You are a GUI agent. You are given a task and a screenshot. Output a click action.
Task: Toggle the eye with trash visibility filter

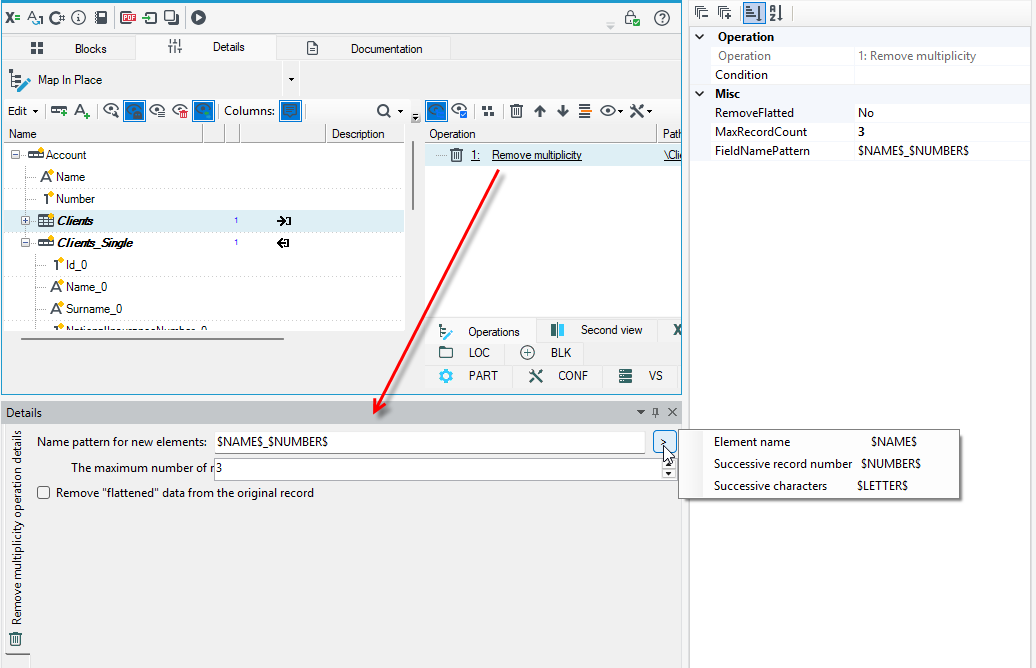(180, 111)
